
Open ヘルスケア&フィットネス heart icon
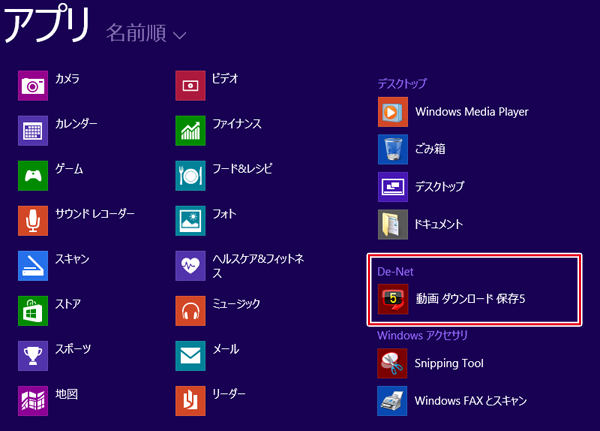(190, 266)
